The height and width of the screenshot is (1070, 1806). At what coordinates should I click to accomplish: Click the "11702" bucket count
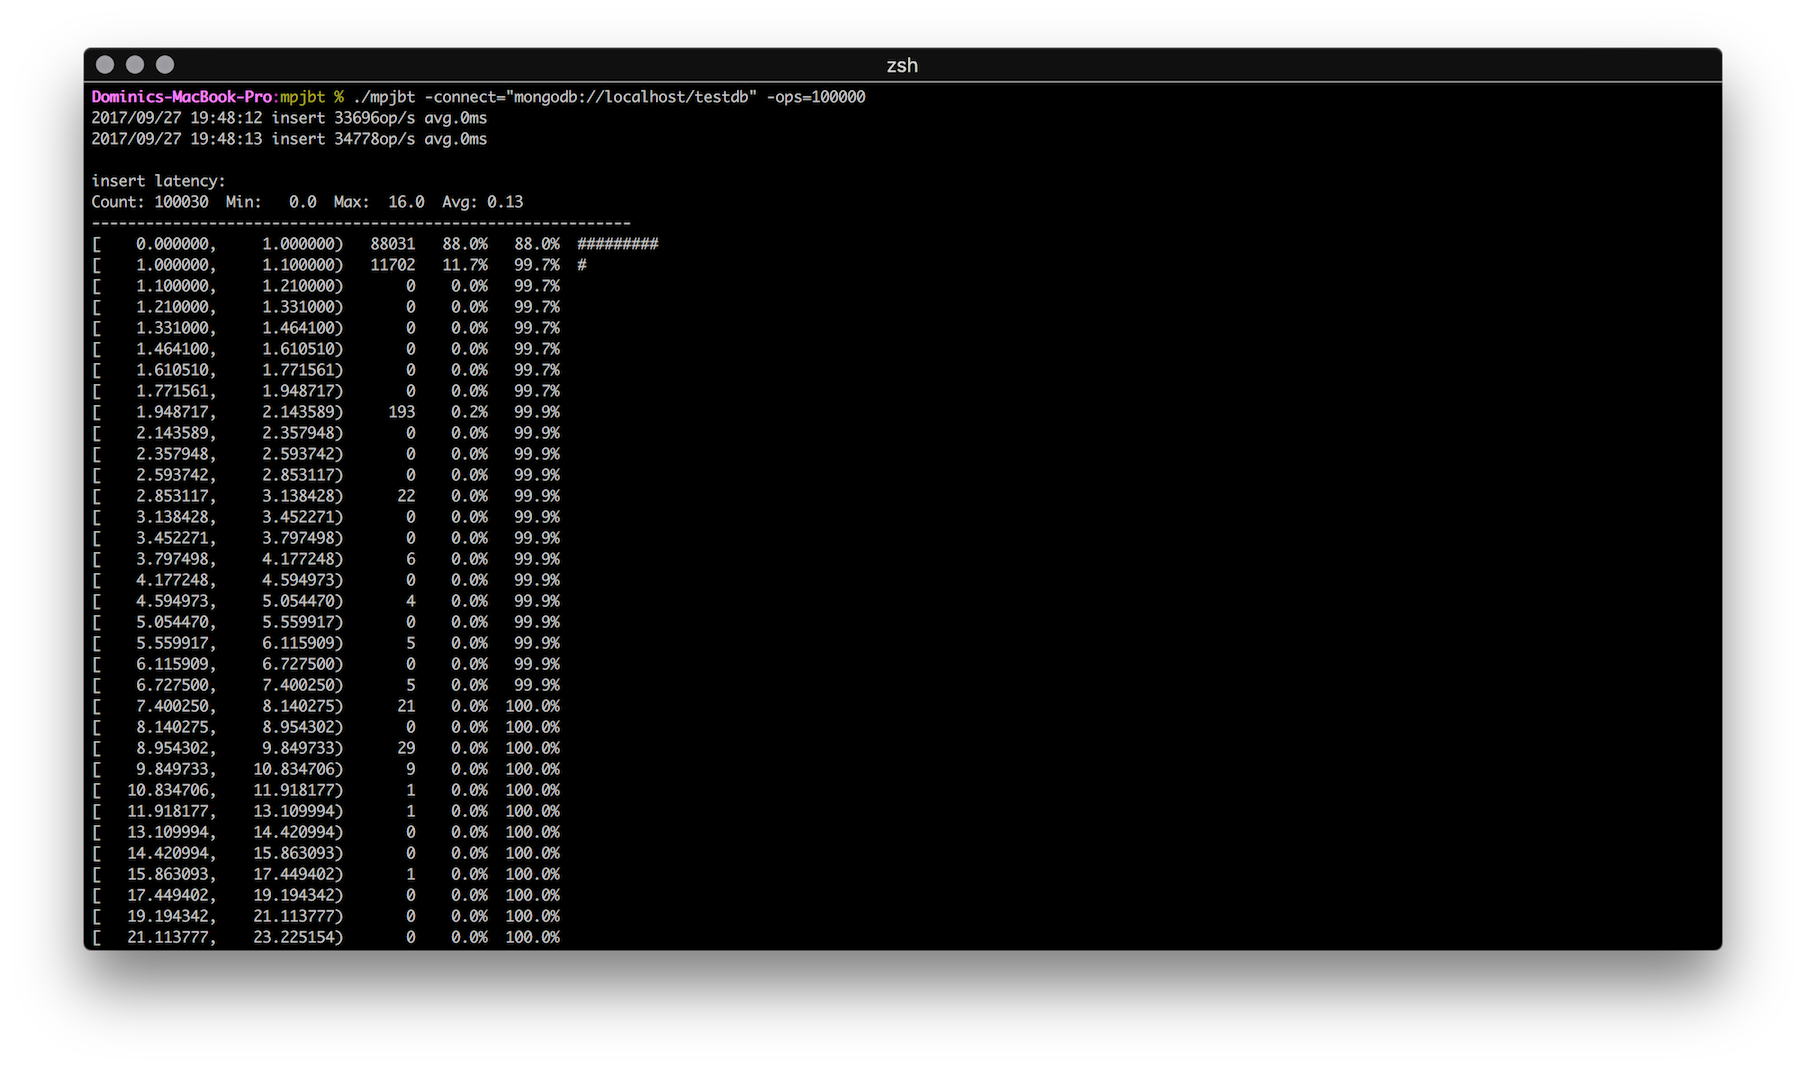(x=393, y=265)
